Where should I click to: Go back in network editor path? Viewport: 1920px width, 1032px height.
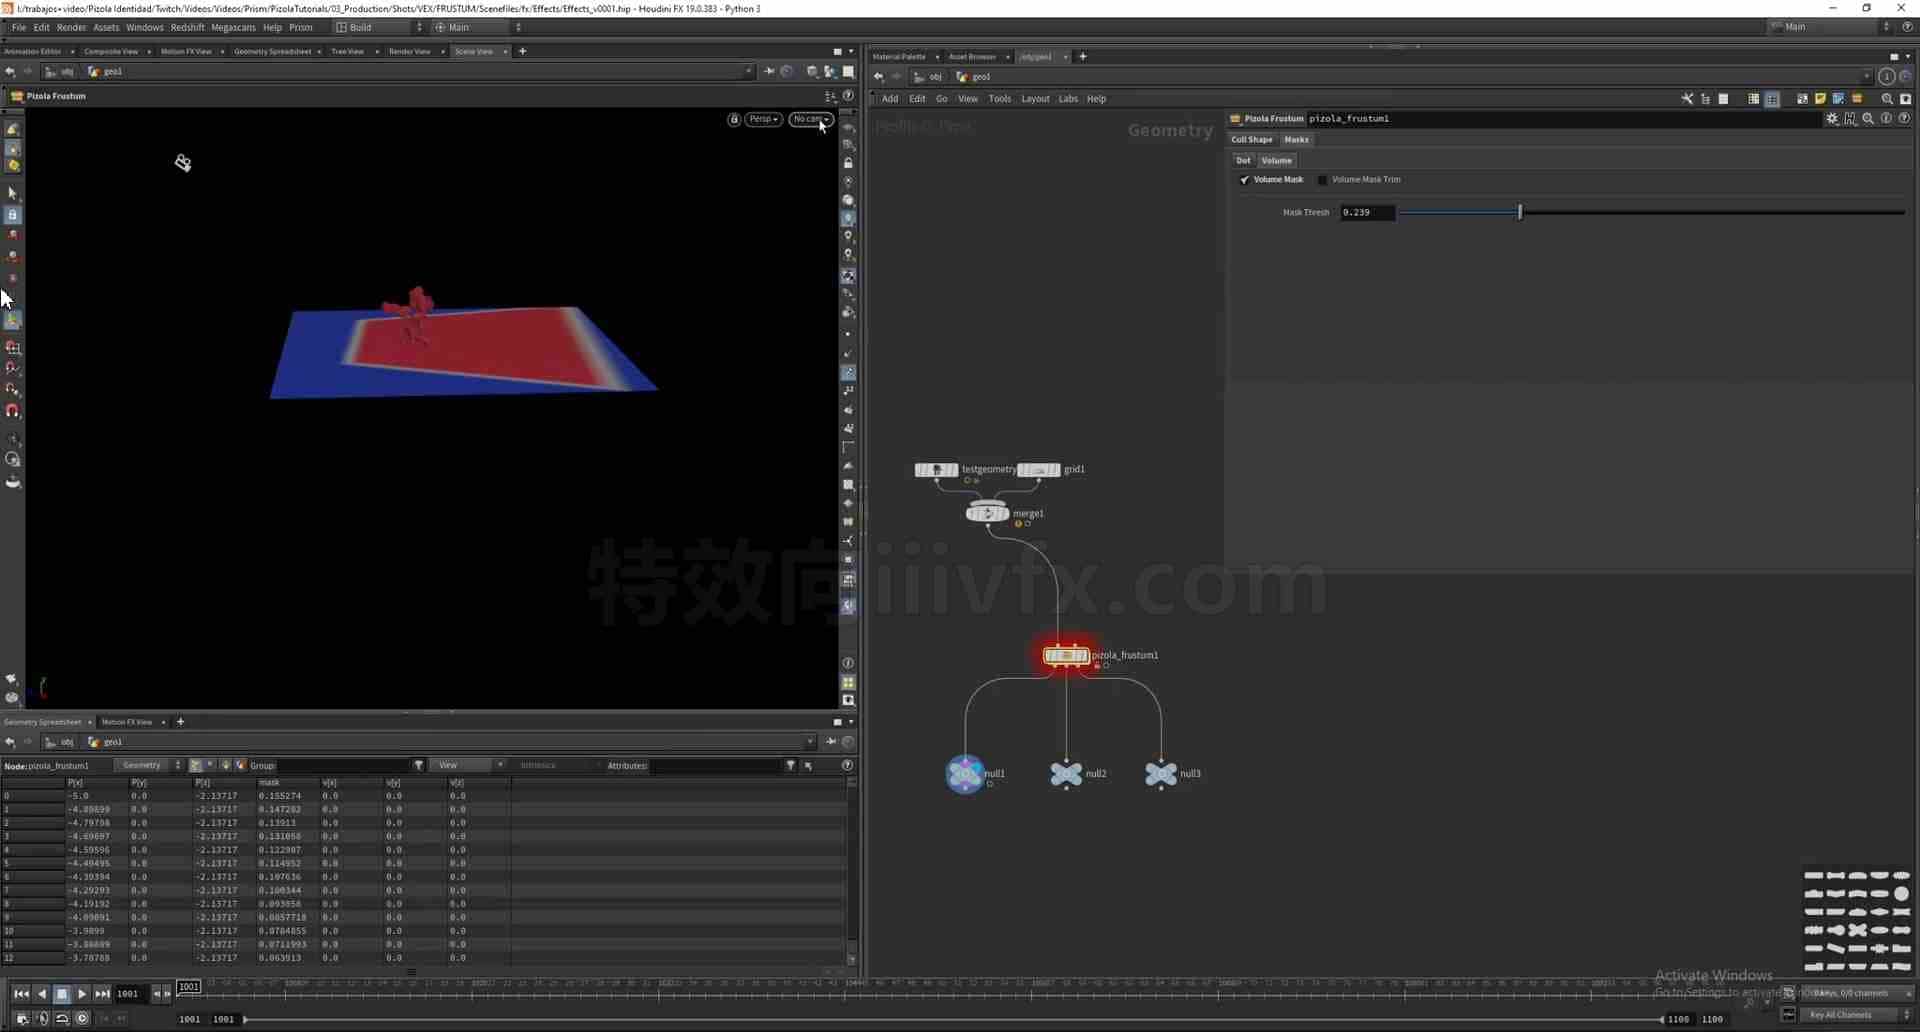tap(878, 76)
